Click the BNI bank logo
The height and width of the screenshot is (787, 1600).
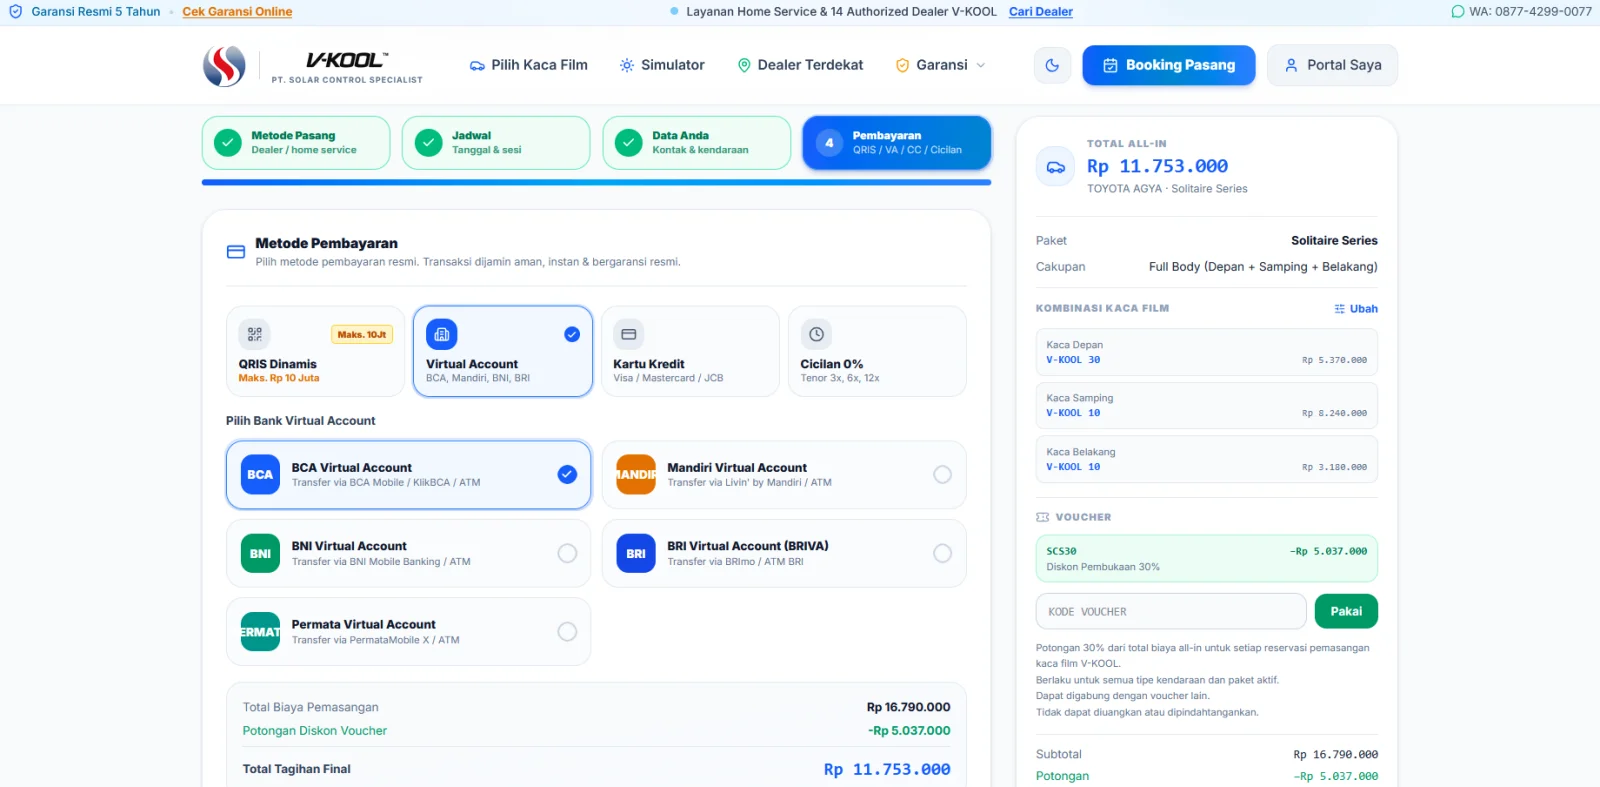pyautogui.click(x=260, y=553)
